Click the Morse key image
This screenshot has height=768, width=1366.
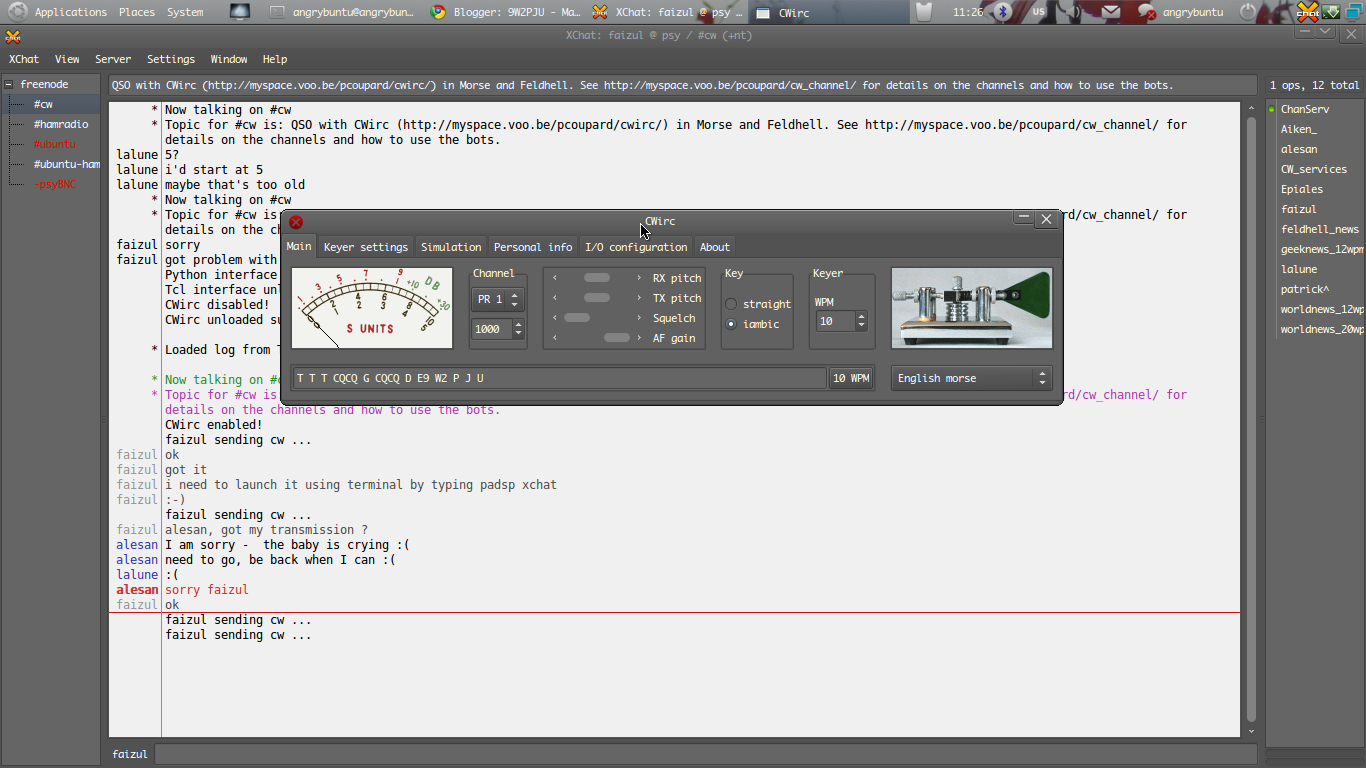pyautogui.click(x=971, y=307)
